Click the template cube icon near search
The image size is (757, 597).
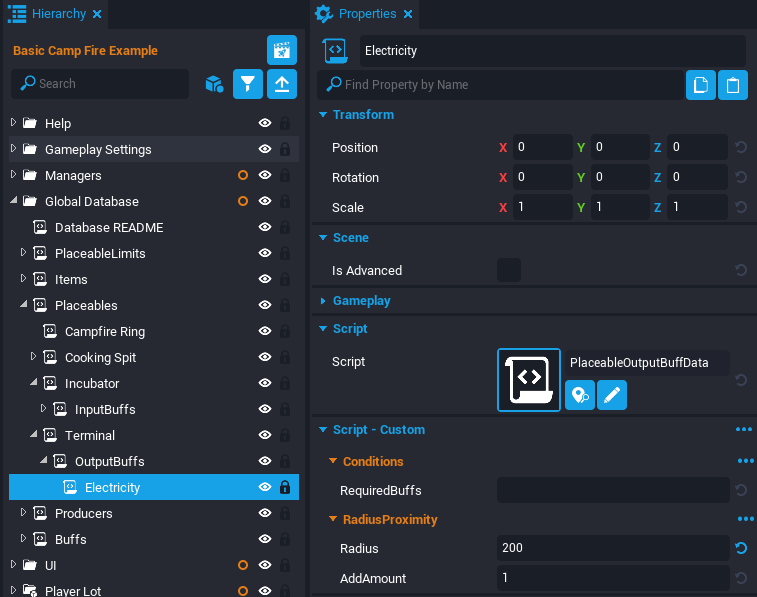[213, 84]
